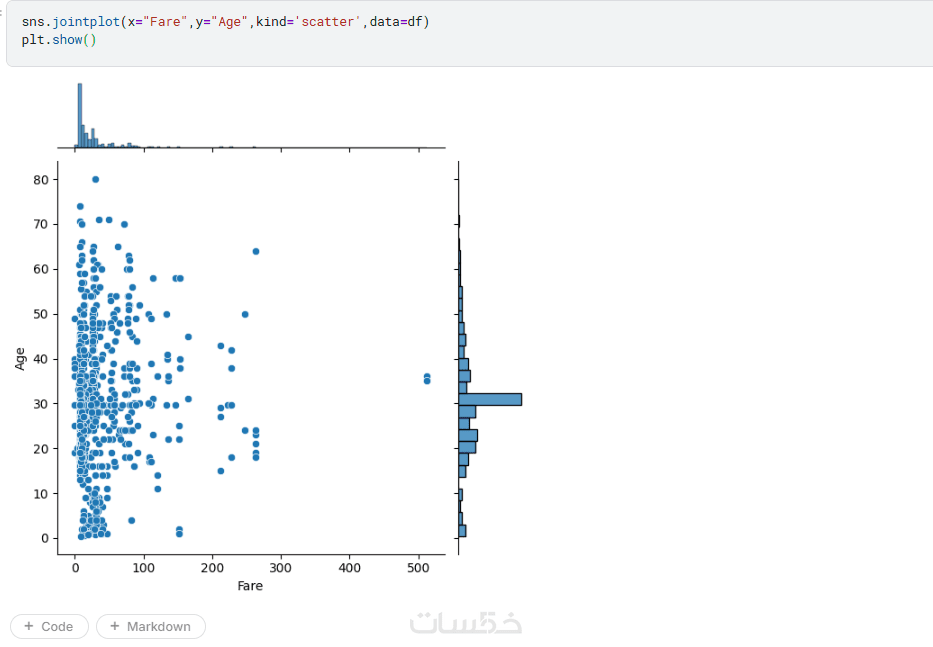The height and width of the screenshot is (647, 933).
Task: Click the tallest bar in the Age histogram
Action: pyautogui.click(x=490, y=399)
